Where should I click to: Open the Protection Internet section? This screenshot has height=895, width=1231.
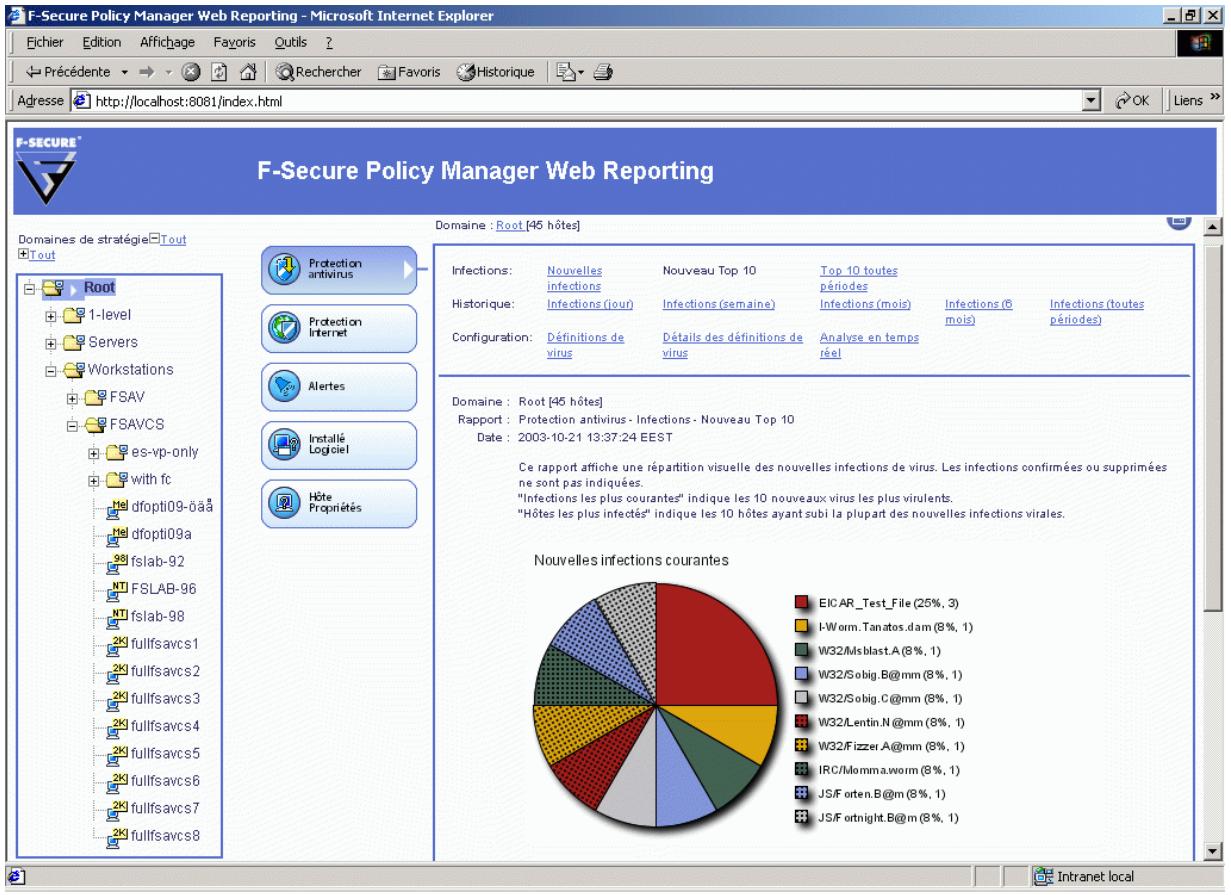[x=338, y=328]
